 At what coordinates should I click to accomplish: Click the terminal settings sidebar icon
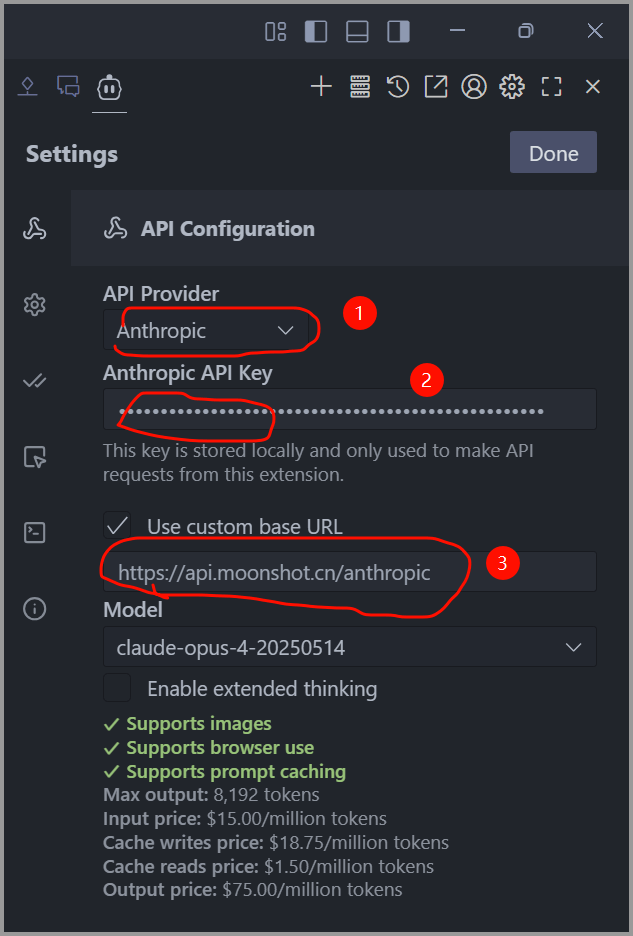point(35,532)
